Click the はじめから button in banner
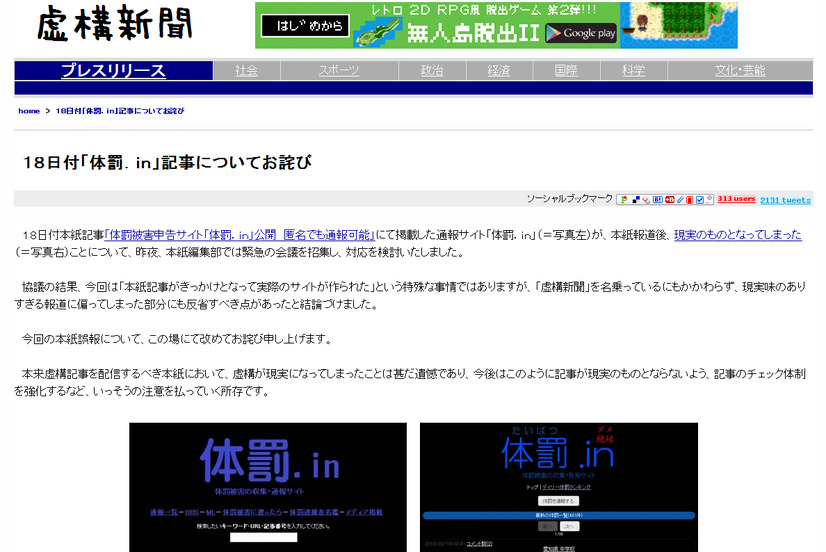The height and width of the screenshot is (552, 826). (x=306, y=26)
